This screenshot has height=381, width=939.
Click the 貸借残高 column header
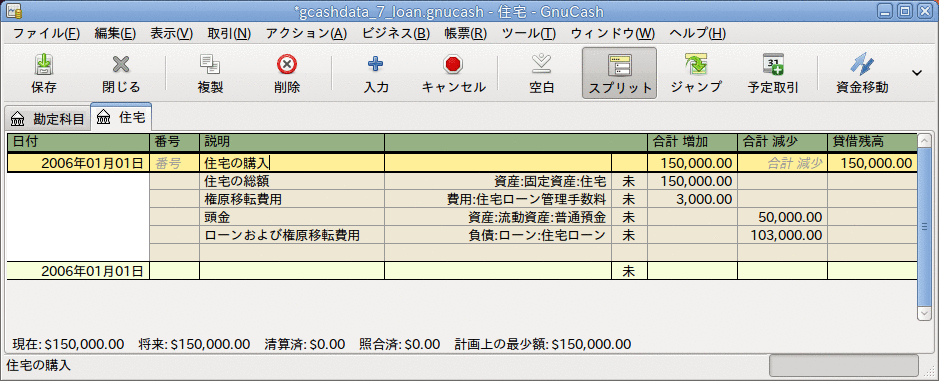[x=872, y=142]
